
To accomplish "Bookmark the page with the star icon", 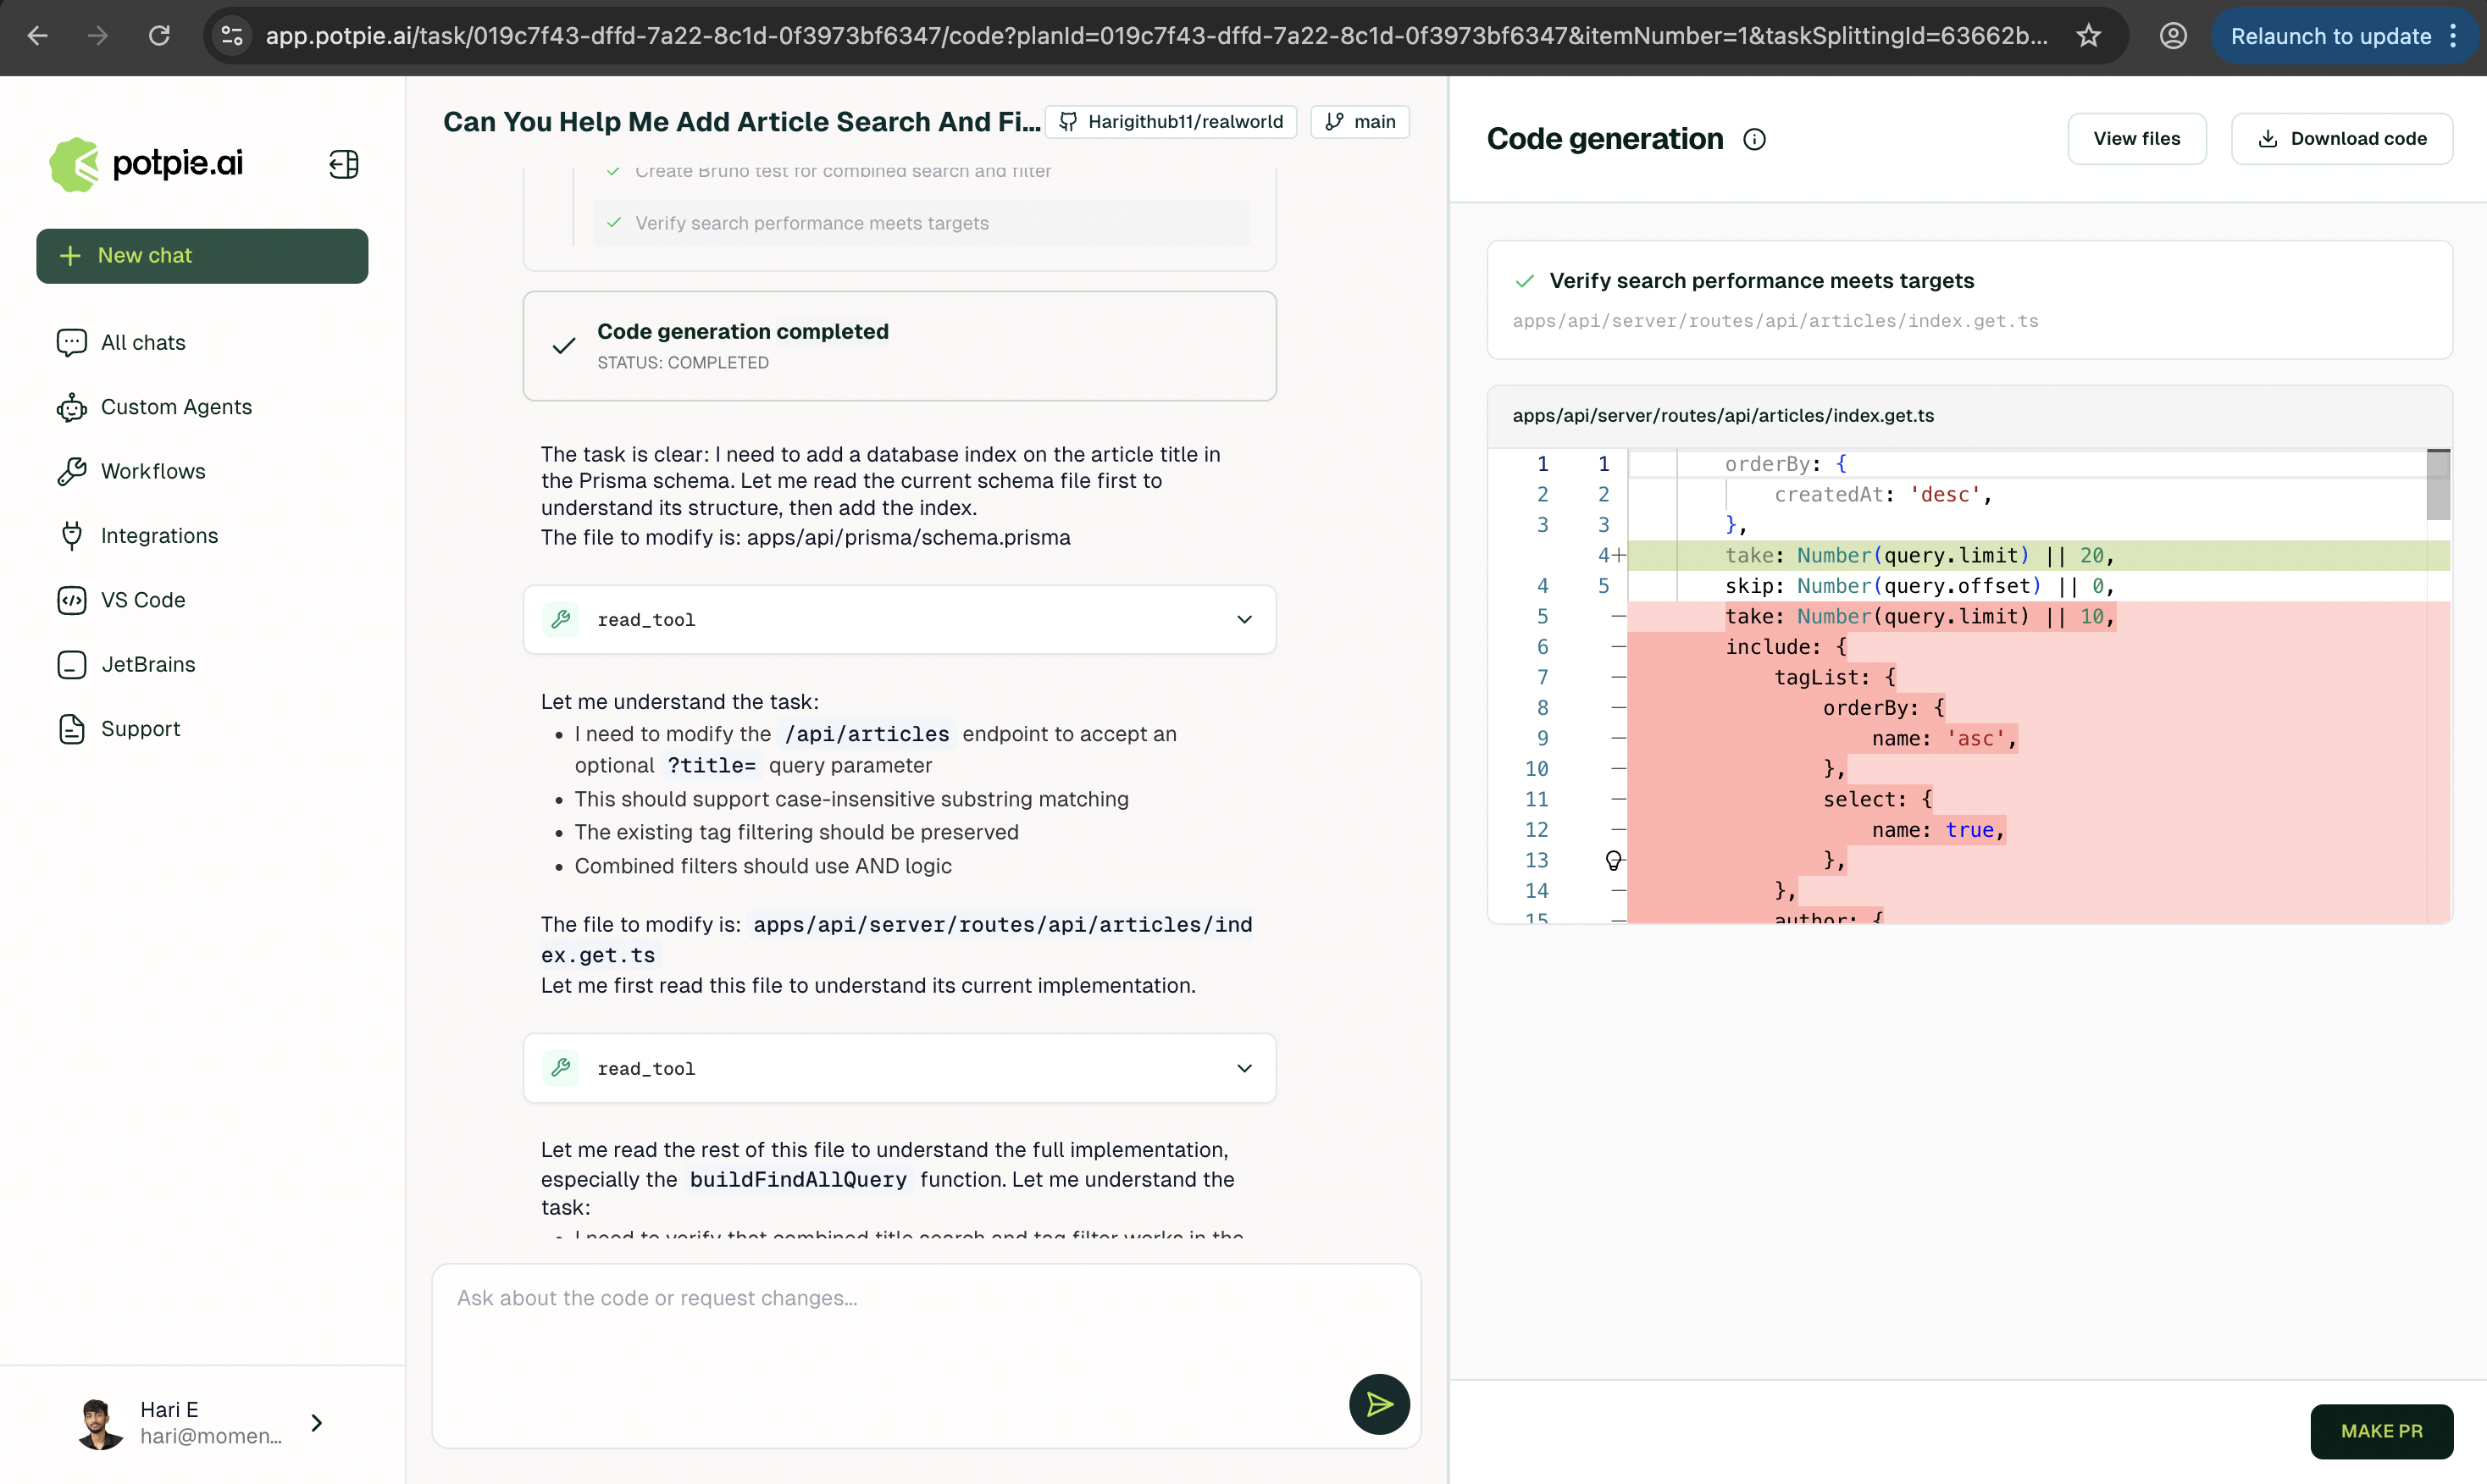I will pos(2088,36).
